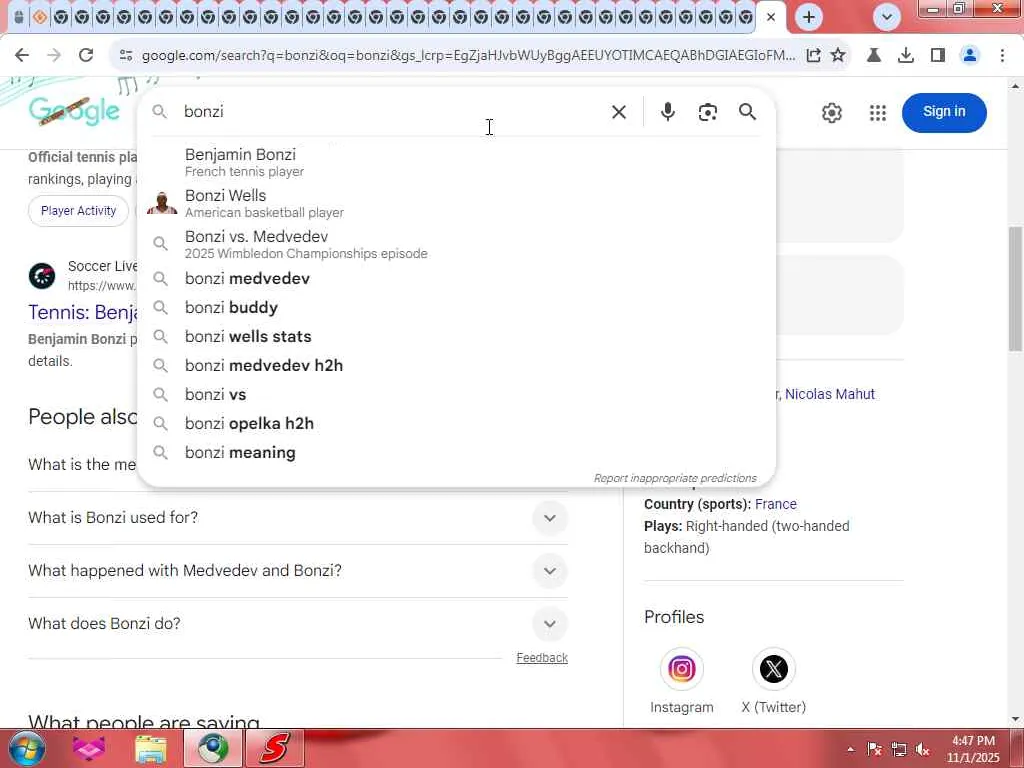This screenshot has width=1024, height=768.
Task: Show hidden tray icons arrow
Action: 850,749
